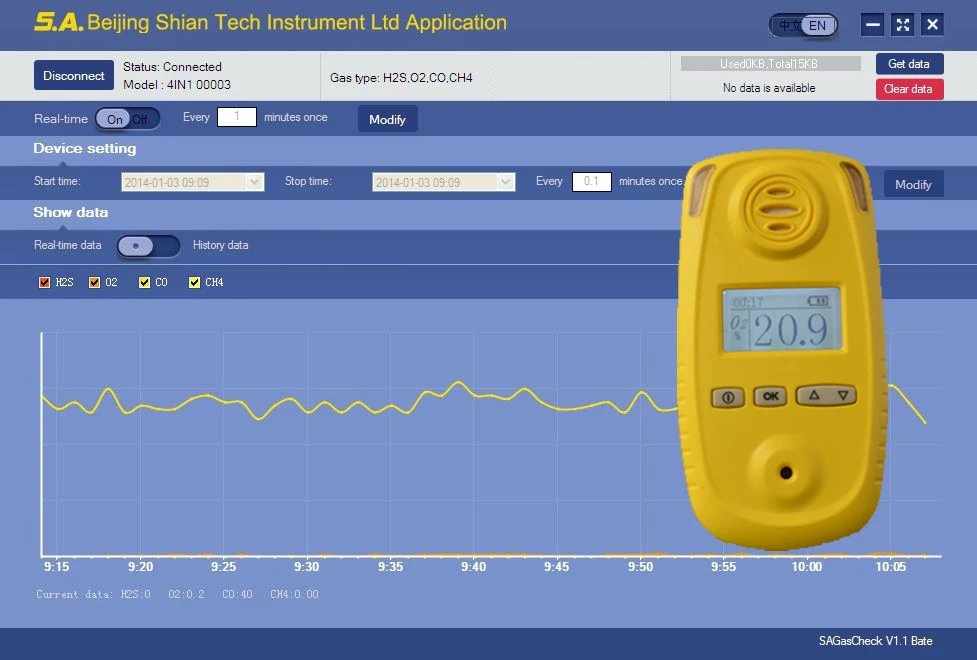Click the minutes interval input field

236,117
